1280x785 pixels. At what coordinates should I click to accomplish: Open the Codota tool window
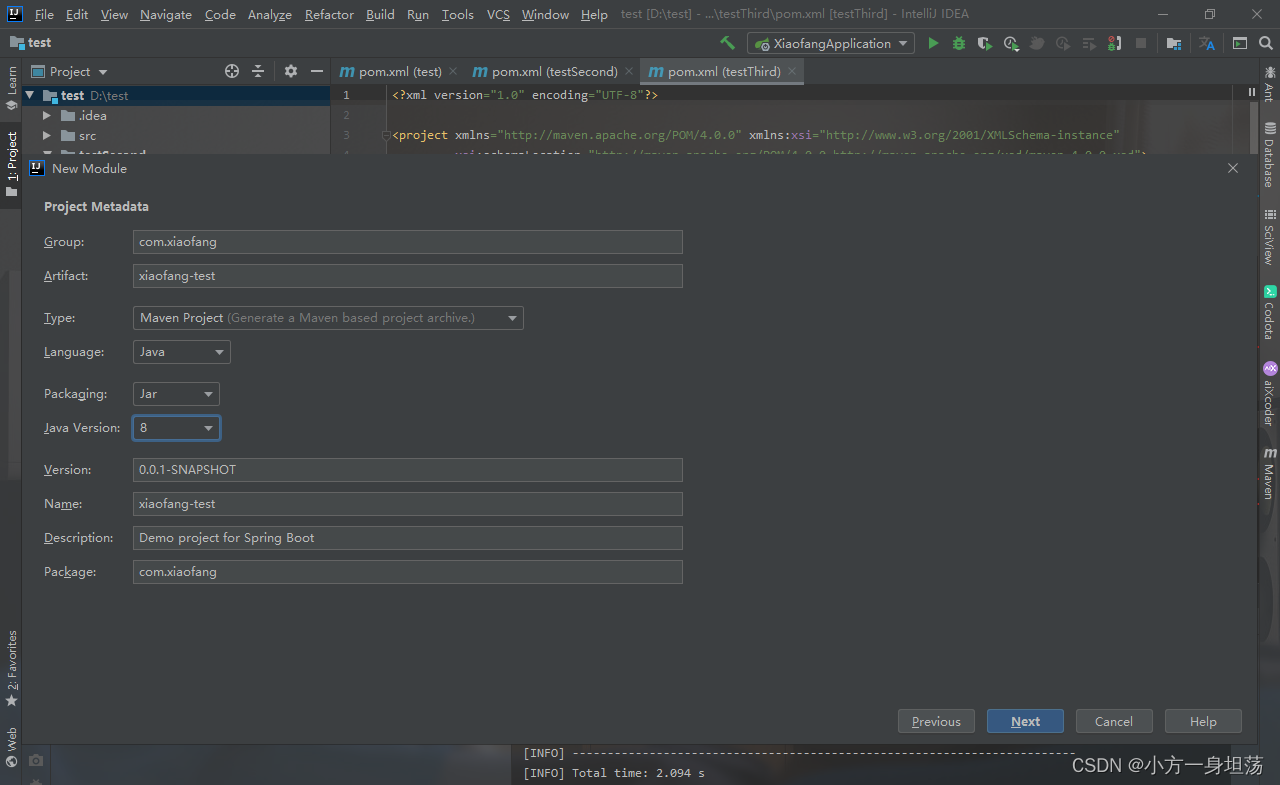point(1270,312)
